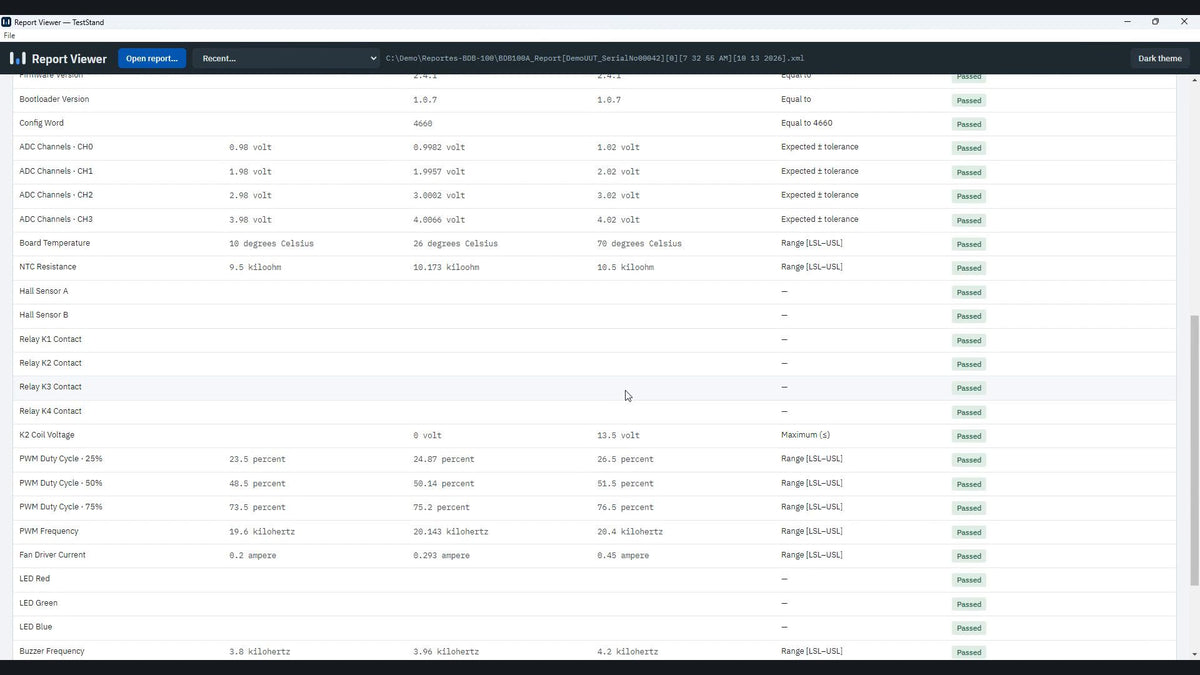Click the vertical scrollbar thumb
The width and height of the screenshot is (1200, 675).
pos(1194,451)
